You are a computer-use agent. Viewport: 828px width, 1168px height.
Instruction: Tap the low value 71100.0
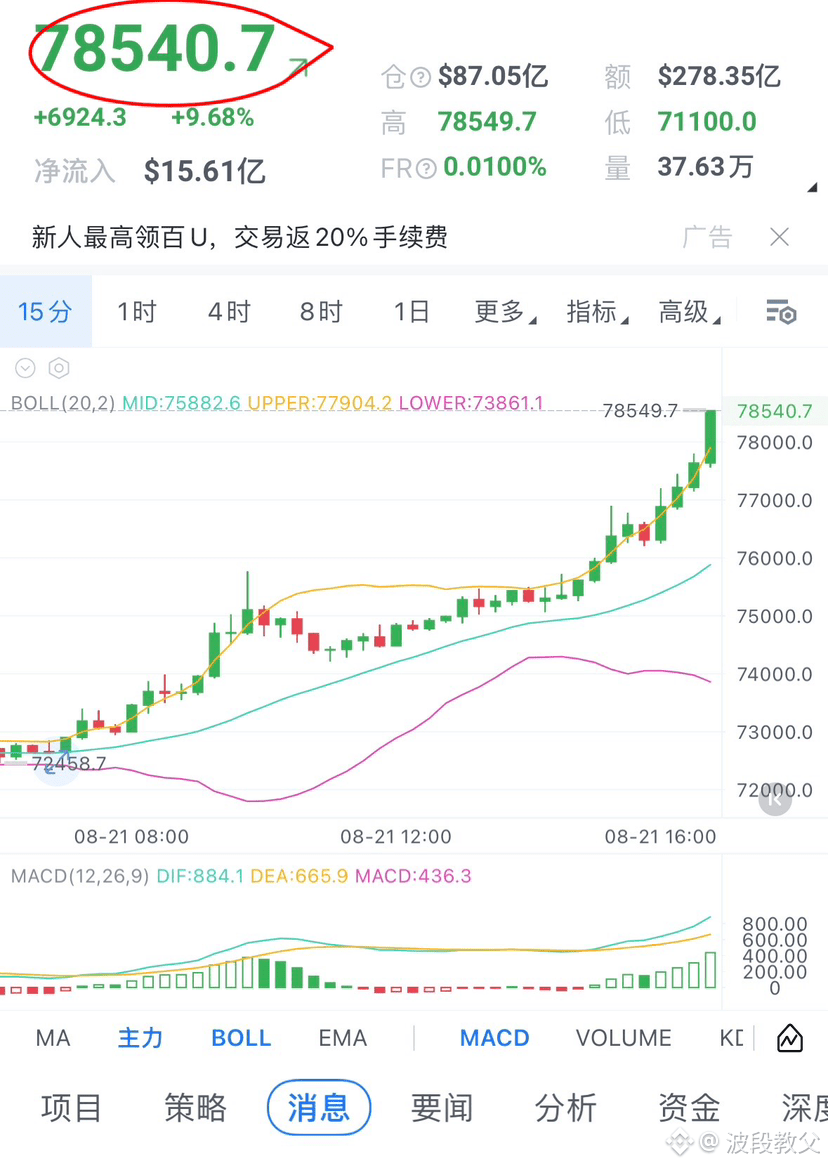coord(707,121)
